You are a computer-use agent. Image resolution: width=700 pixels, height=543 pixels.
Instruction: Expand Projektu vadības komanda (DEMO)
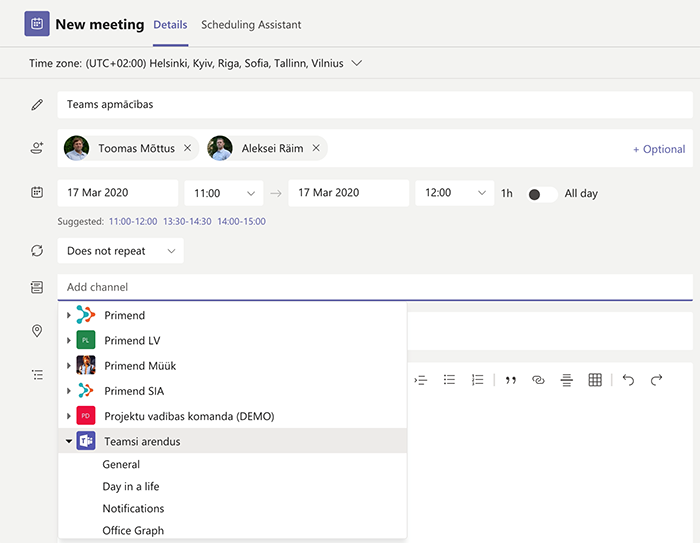click(68, 416)
